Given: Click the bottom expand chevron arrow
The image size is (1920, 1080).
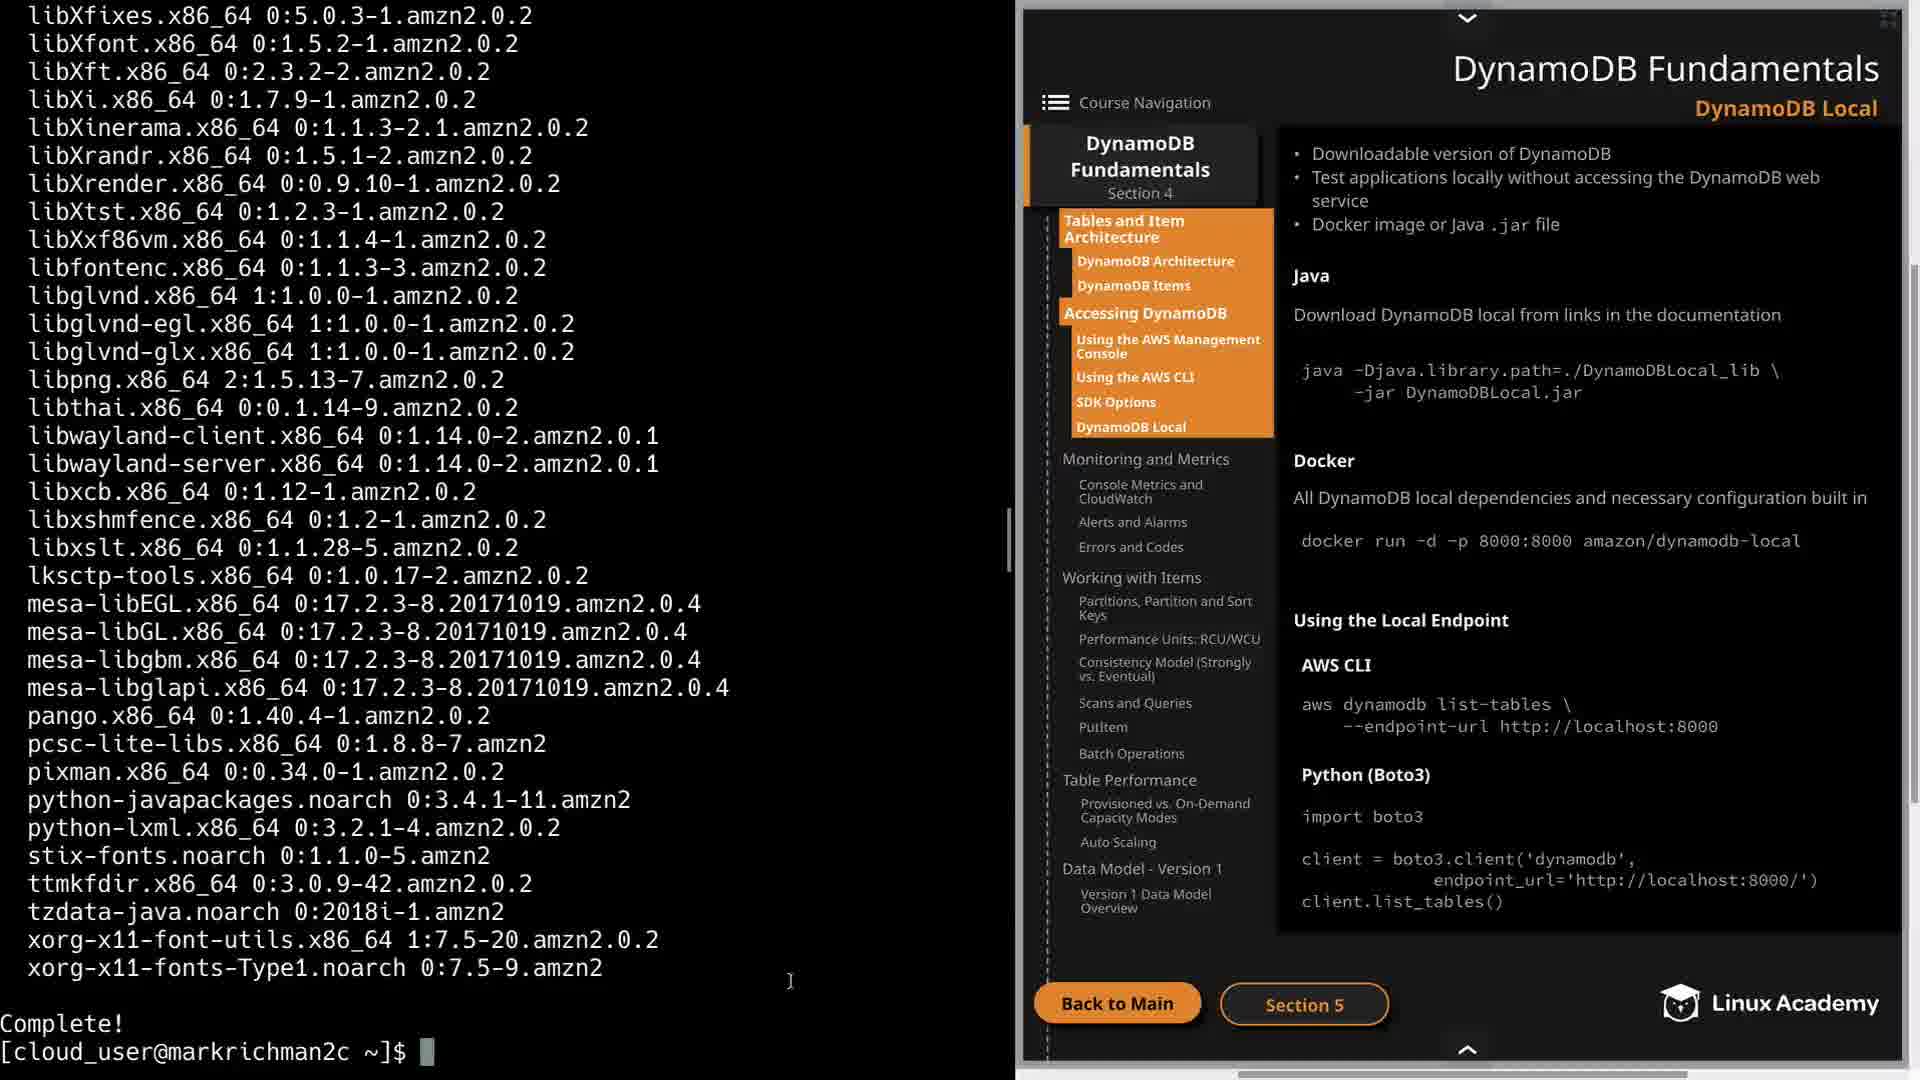Looking at the screenshot, I should [1467, 1049].
